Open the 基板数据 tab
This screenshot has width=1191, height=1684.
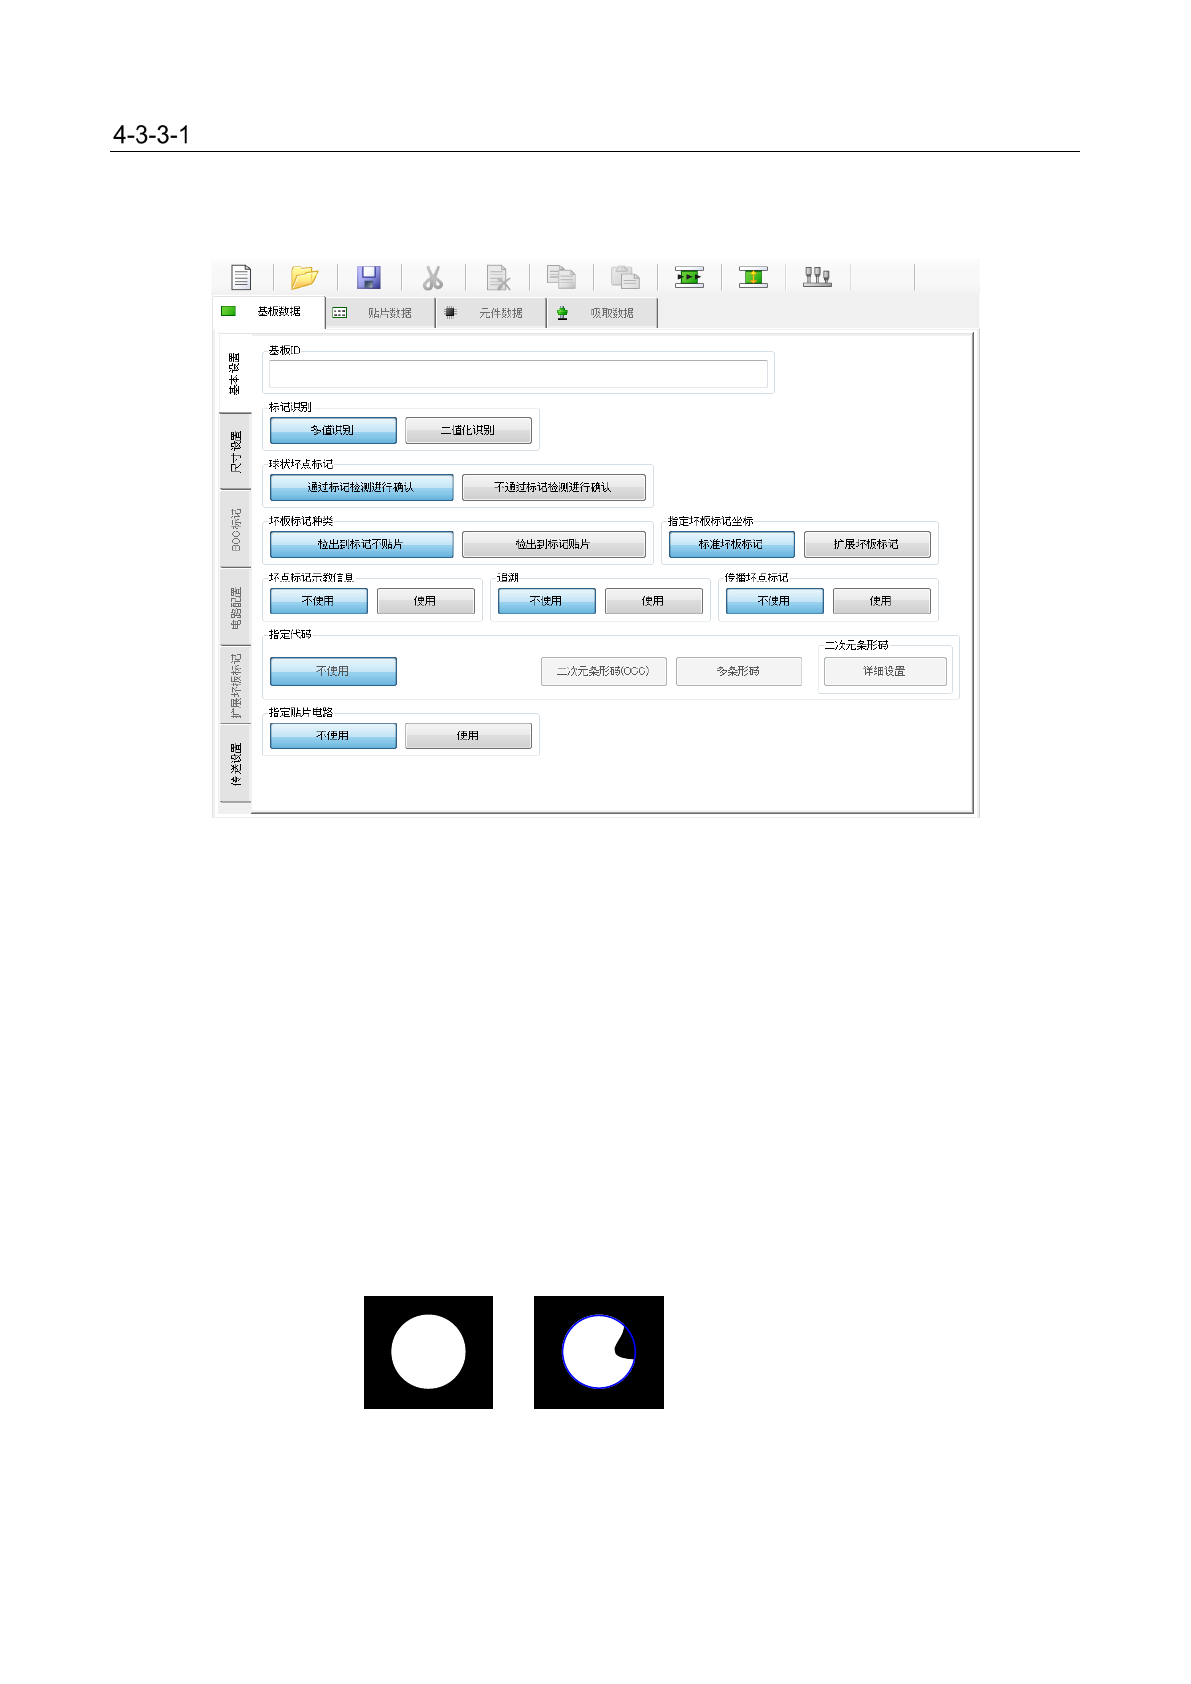pyautogui.click(x=270, y=312)
